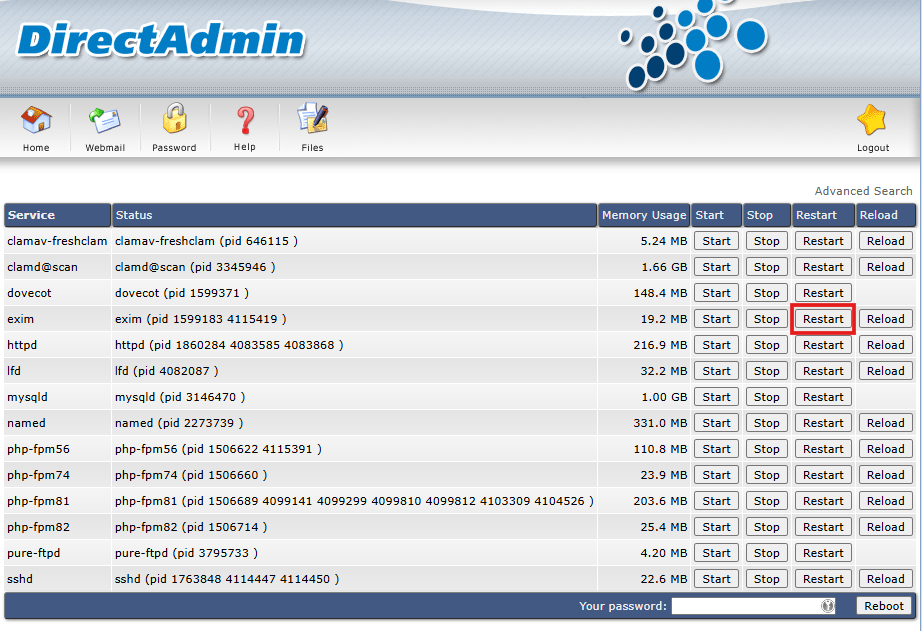
Task: Click the password field key icon
Action: [827, 606]
